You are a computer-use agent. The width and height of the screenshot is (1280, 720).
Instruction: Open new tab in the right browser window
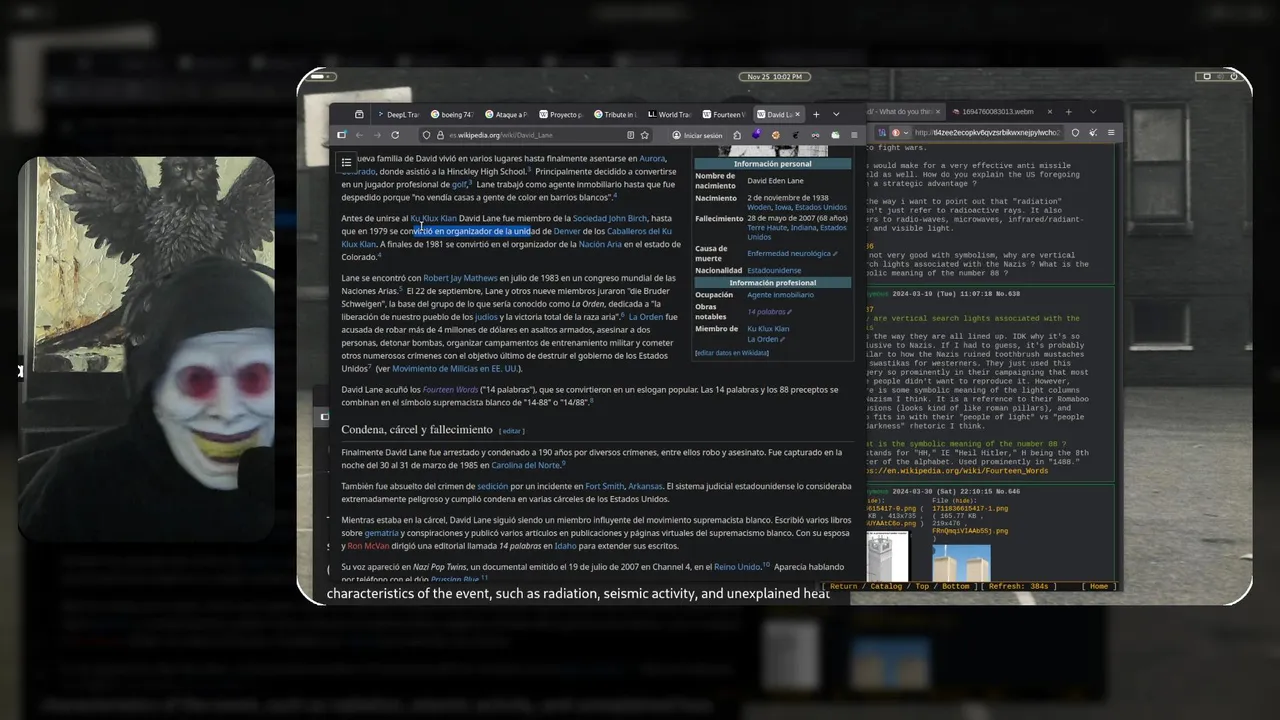click(x=1068, y=112)
